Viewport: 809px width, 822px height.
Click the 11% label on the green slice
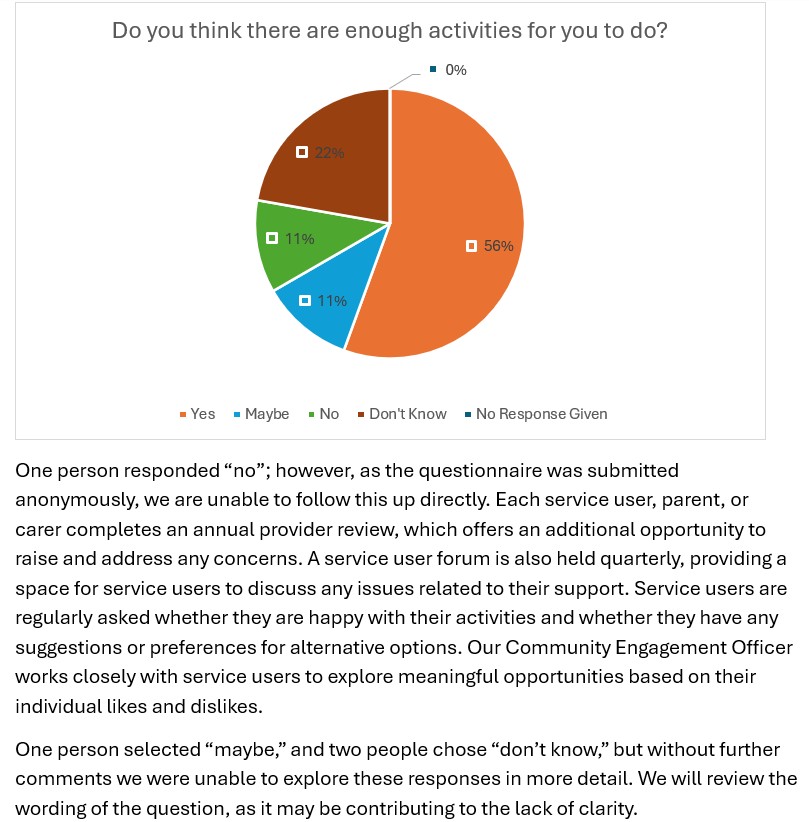click(x=300, y=239)
